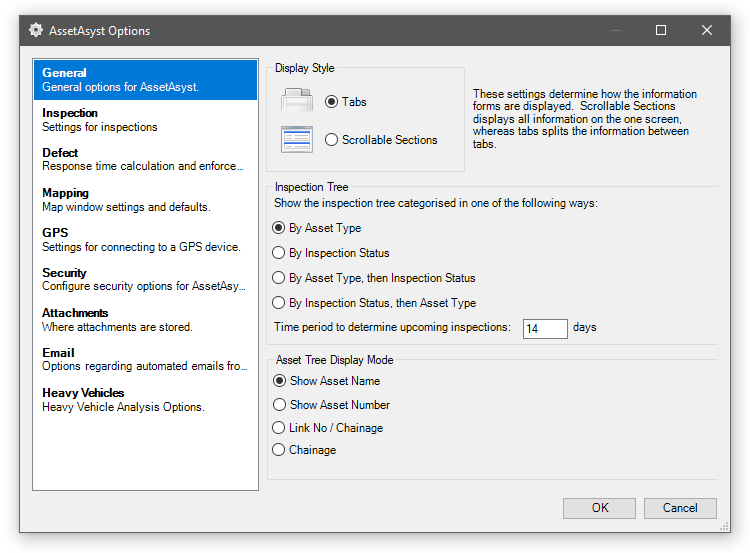
Task: Enable Show Asset Number display mode
Action: click(280, 405)
